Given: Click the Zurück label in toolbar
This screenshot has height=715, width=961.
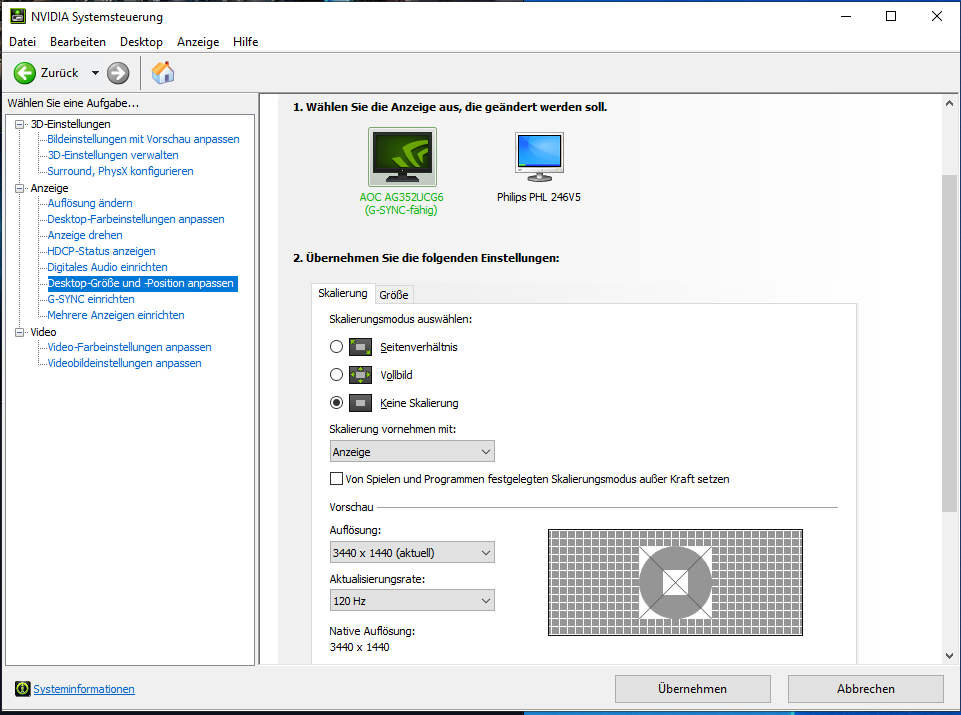Looking at the screenshot, I should coord(59,73).
